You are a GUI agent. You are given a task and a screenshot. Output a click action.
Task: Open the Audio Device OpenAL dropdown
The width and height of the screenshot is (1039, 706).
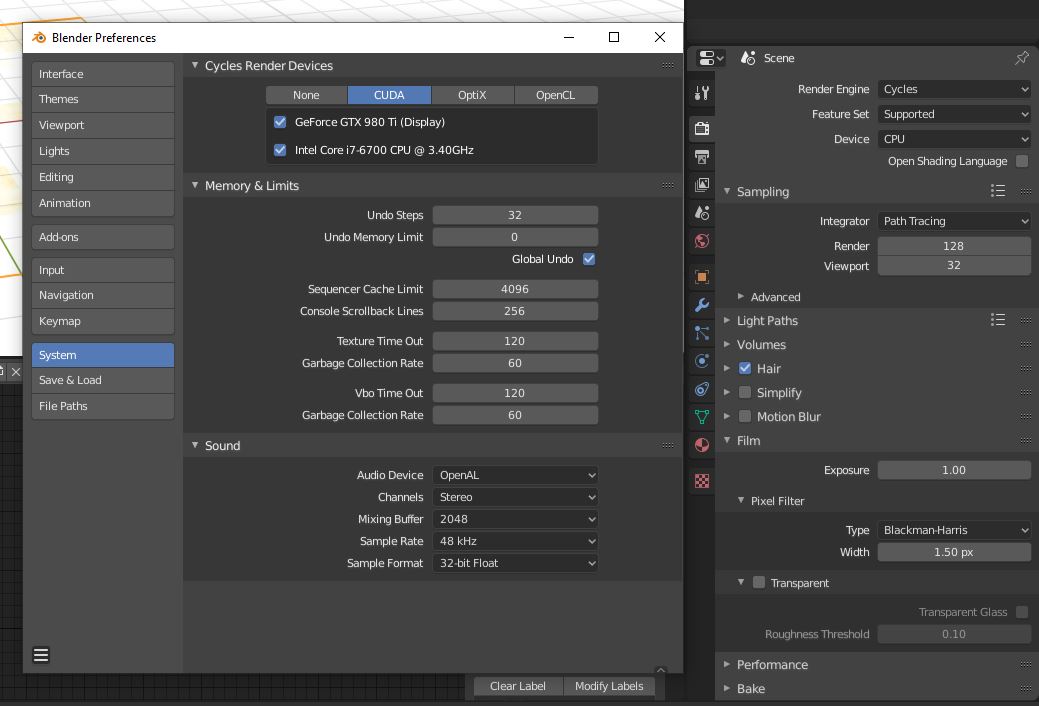516,475
